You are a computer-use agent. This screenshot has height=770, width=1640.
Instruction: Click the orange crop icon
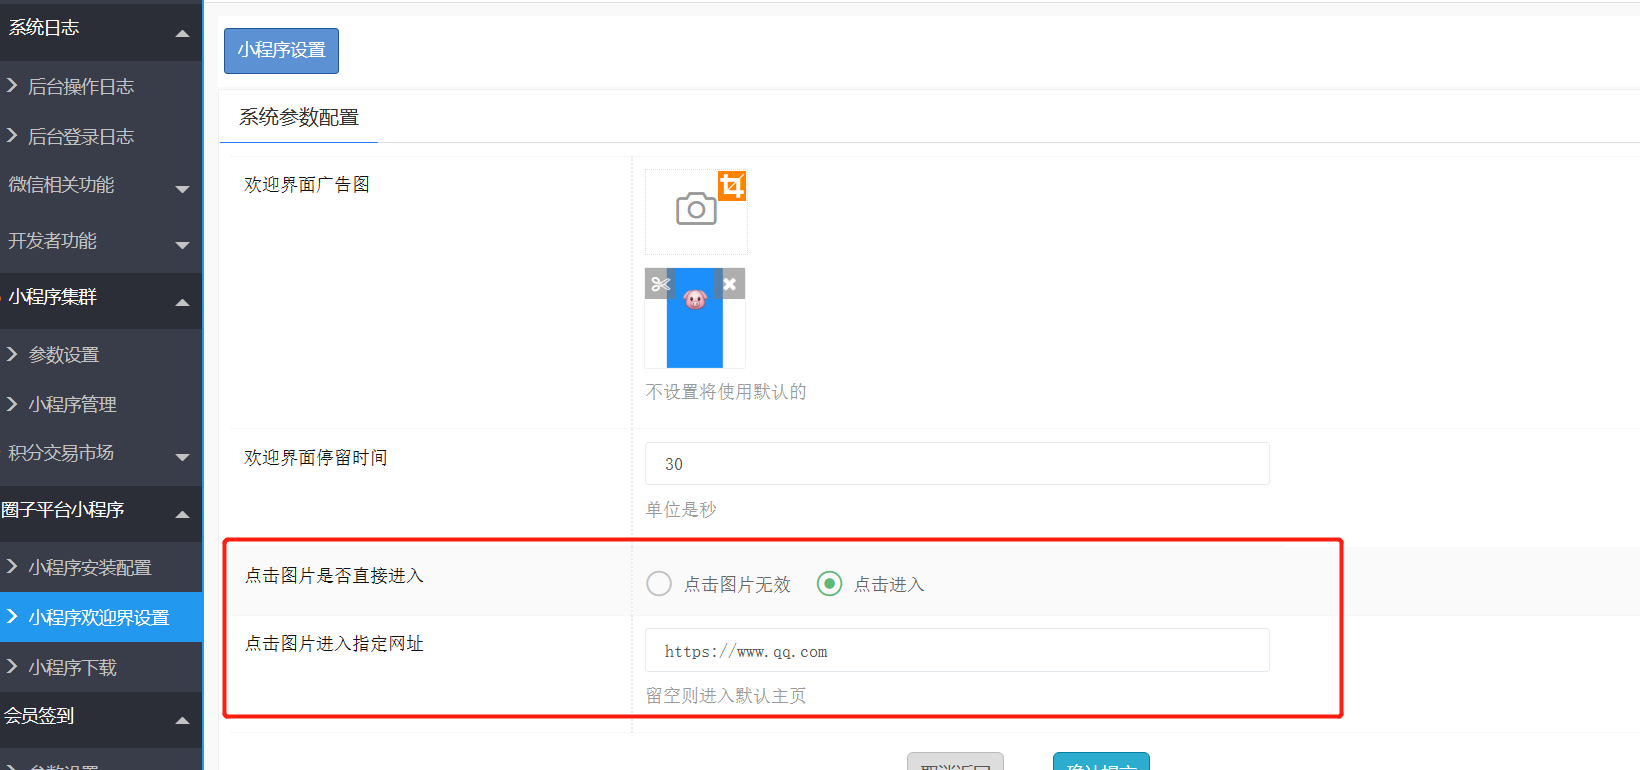[732, 186]
